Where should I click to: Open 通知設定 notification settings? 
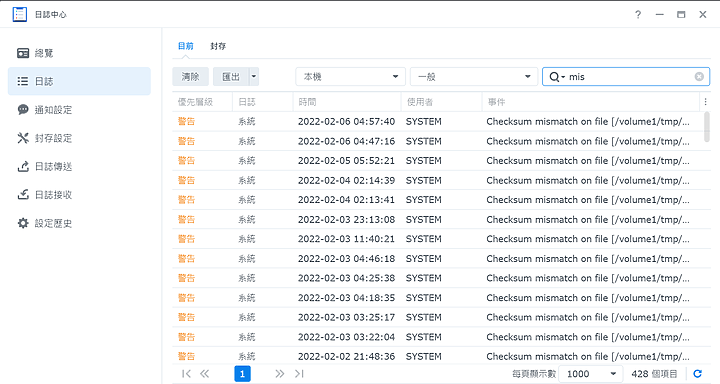tap(79, 110)
